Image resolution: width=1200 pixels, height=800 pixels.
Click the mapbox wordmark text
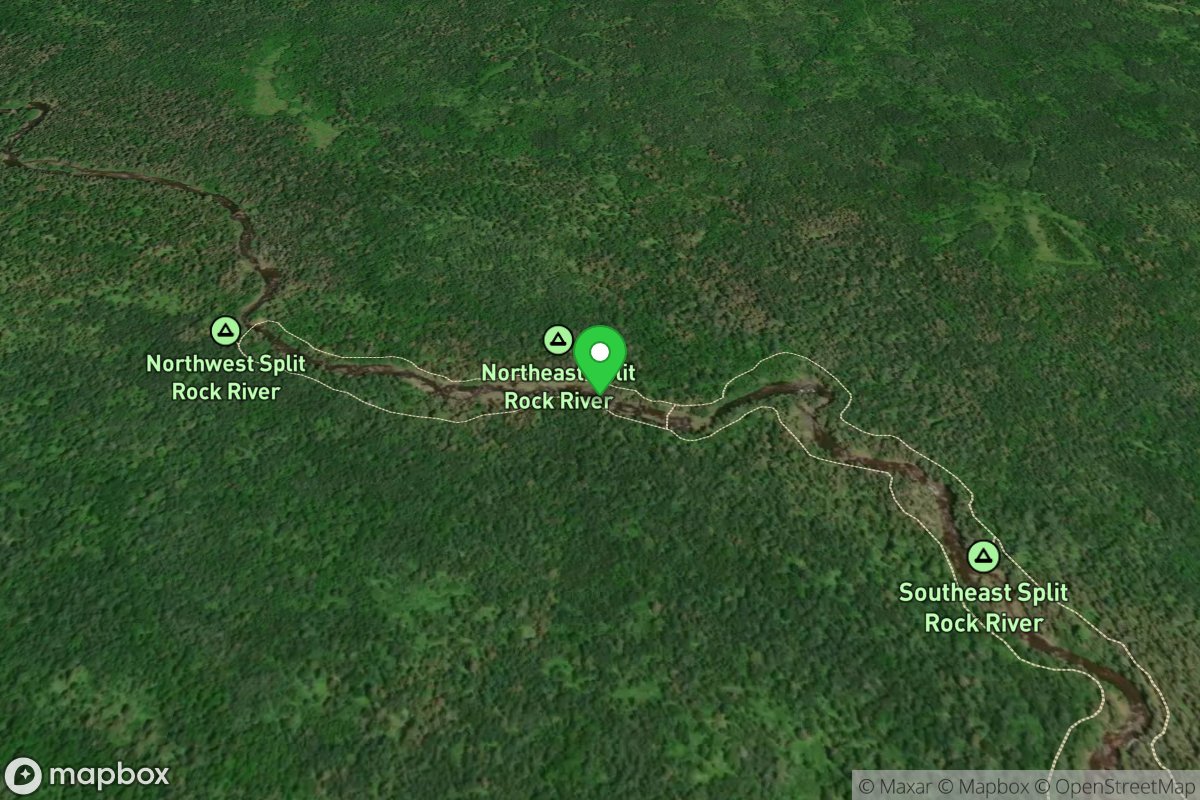tap(108, 775)
